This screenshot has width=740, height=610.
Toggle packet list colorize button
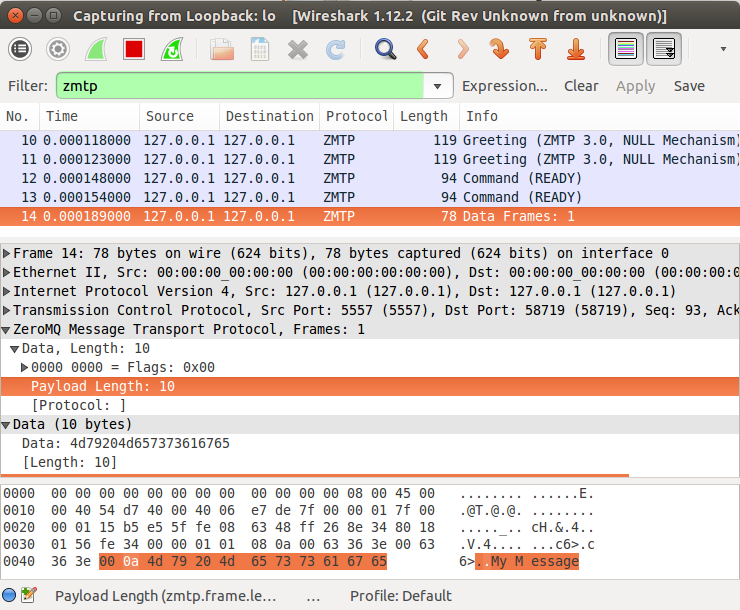pyautogui.click(x=626, y=49)
